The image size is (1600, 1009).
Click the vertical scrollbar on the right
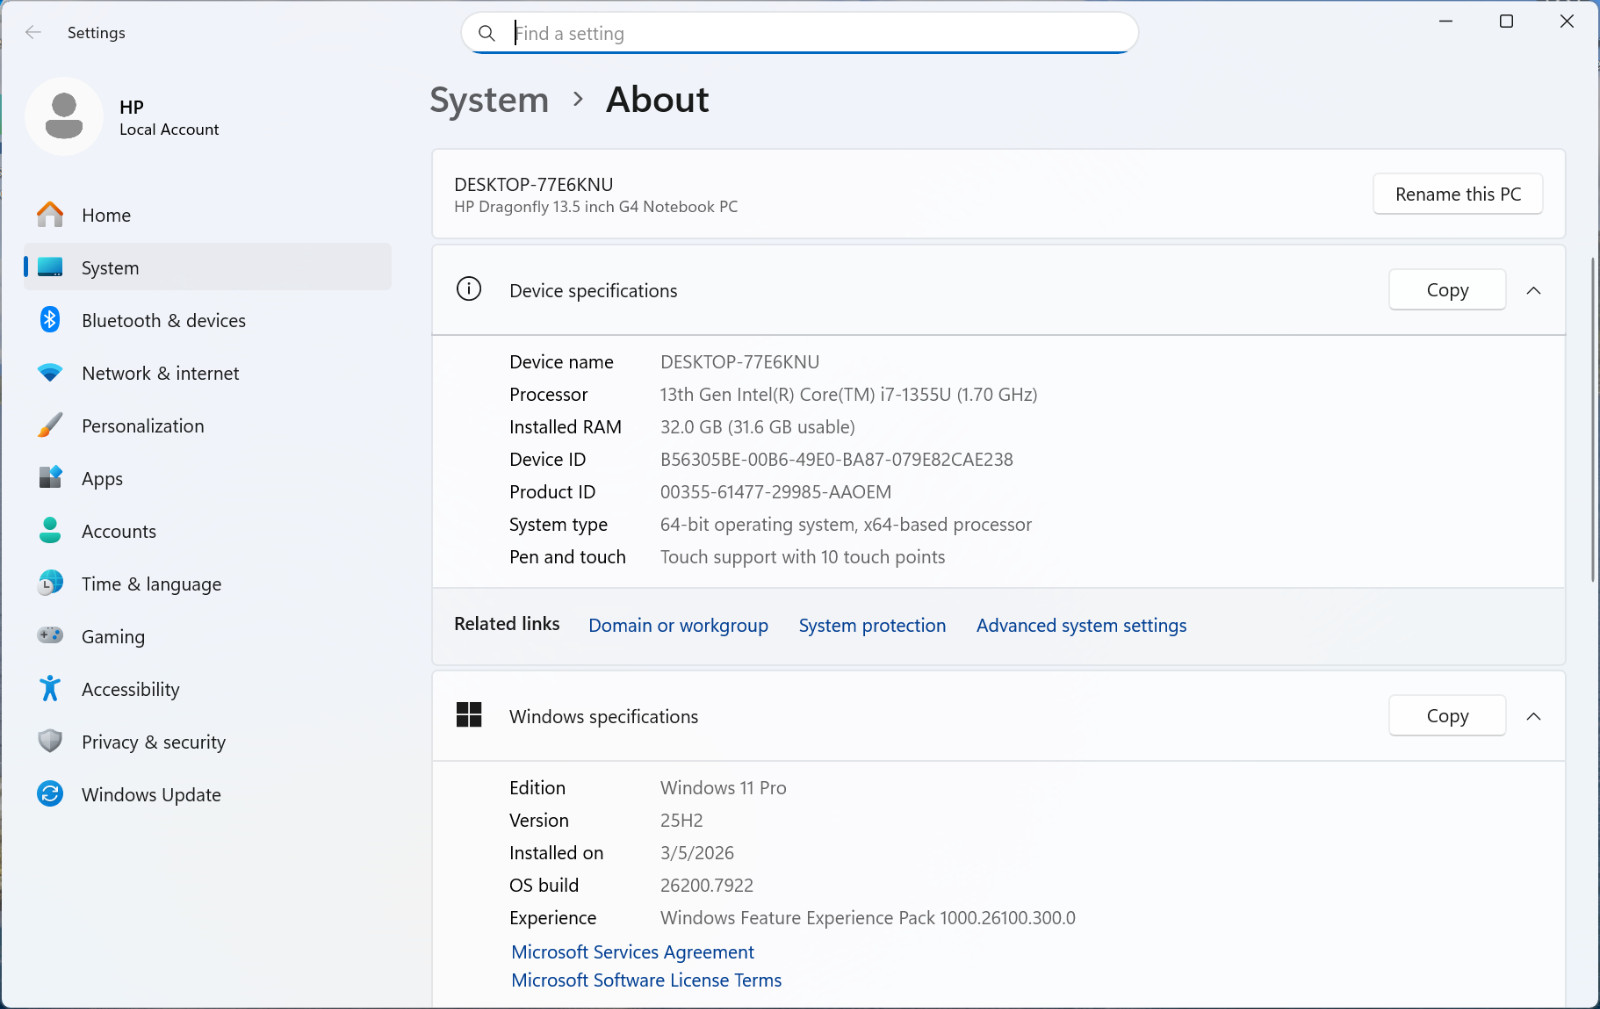click(1593, 420)
